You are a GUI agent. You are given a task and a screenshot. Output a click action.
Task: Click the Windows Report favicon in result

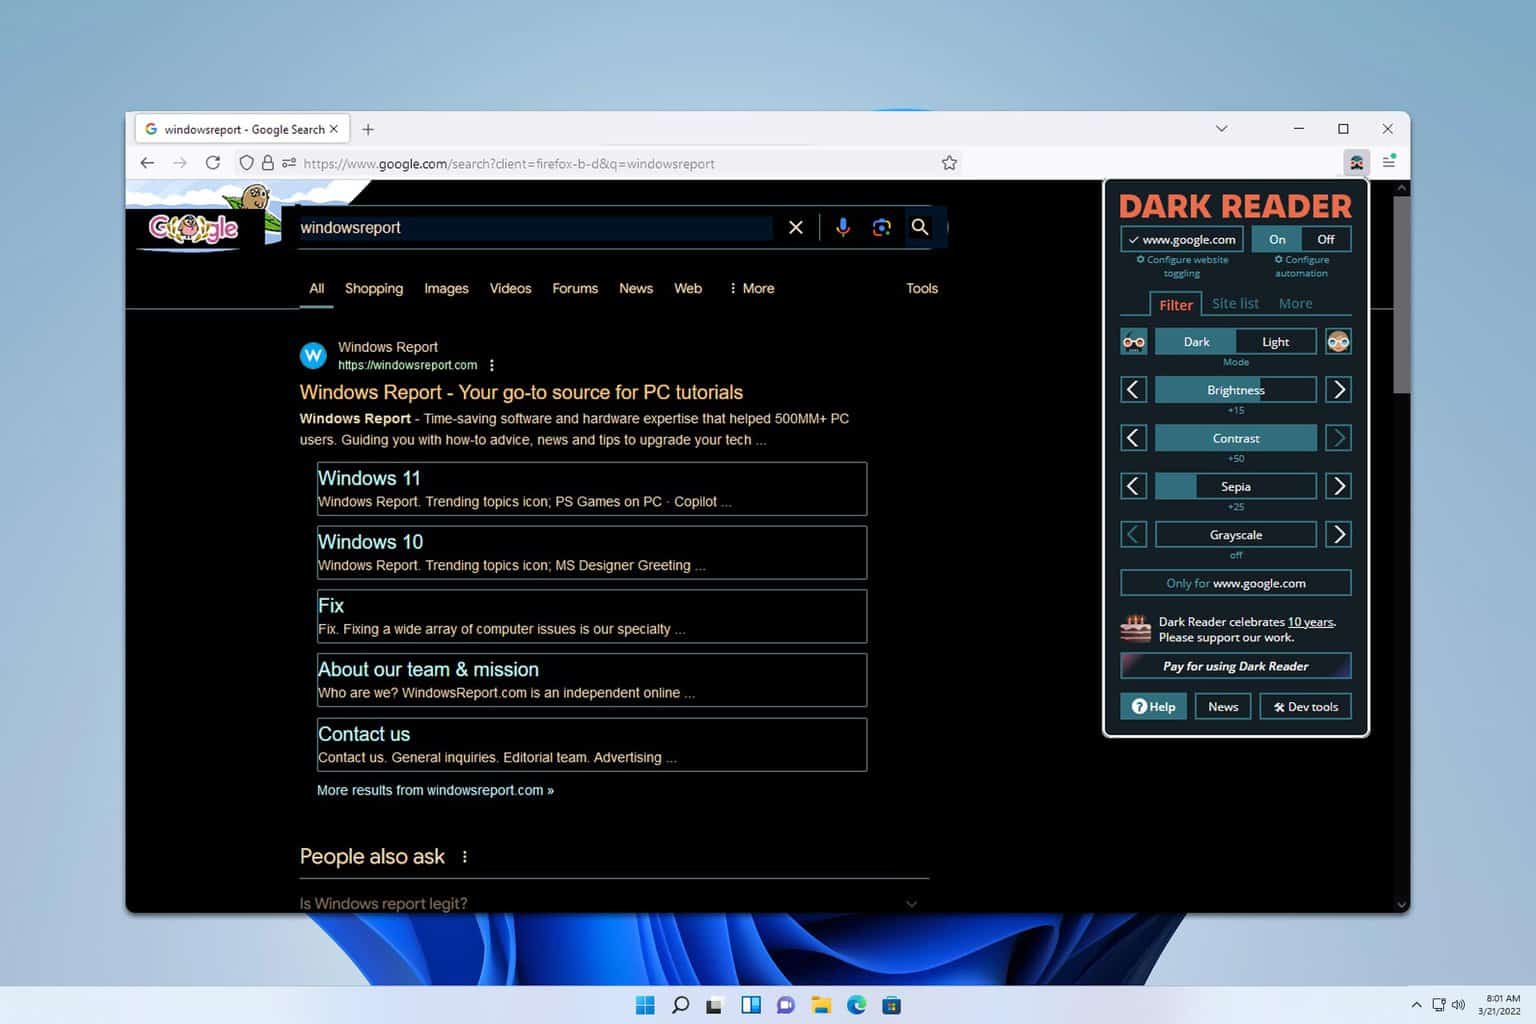point(313,355)
